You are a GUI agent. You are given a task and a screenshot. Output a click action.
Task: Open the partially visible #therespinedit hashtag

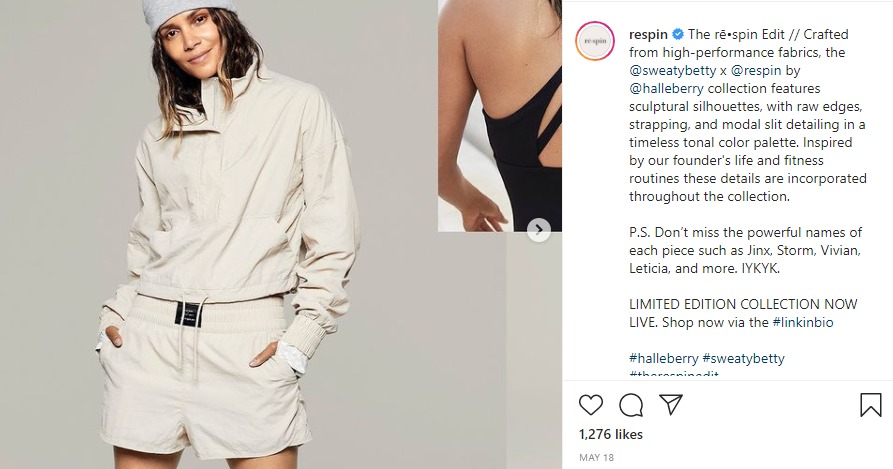pos(674,375)
